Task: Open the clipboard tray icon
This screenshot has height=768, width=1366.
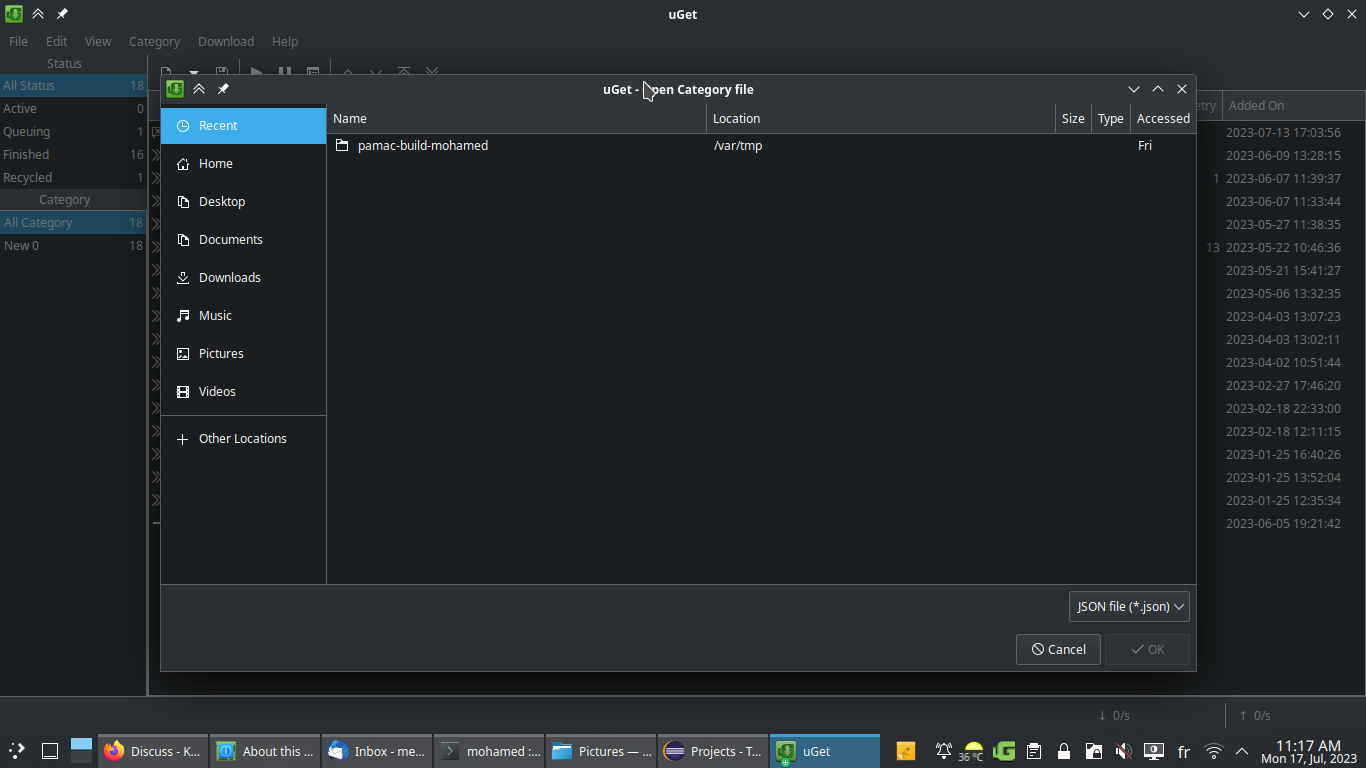Action: click(1034, 751)
